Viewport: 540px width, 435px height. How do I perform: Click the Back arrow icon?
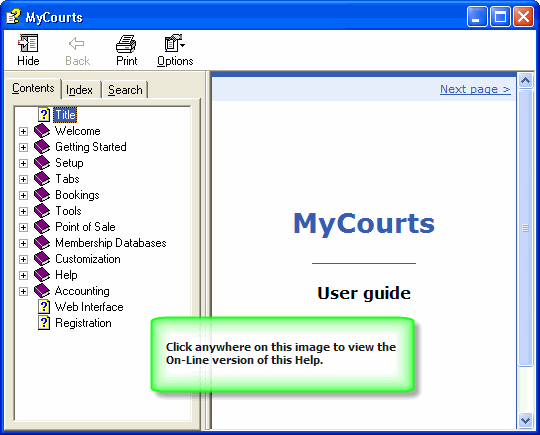click(x=76, y=44)
